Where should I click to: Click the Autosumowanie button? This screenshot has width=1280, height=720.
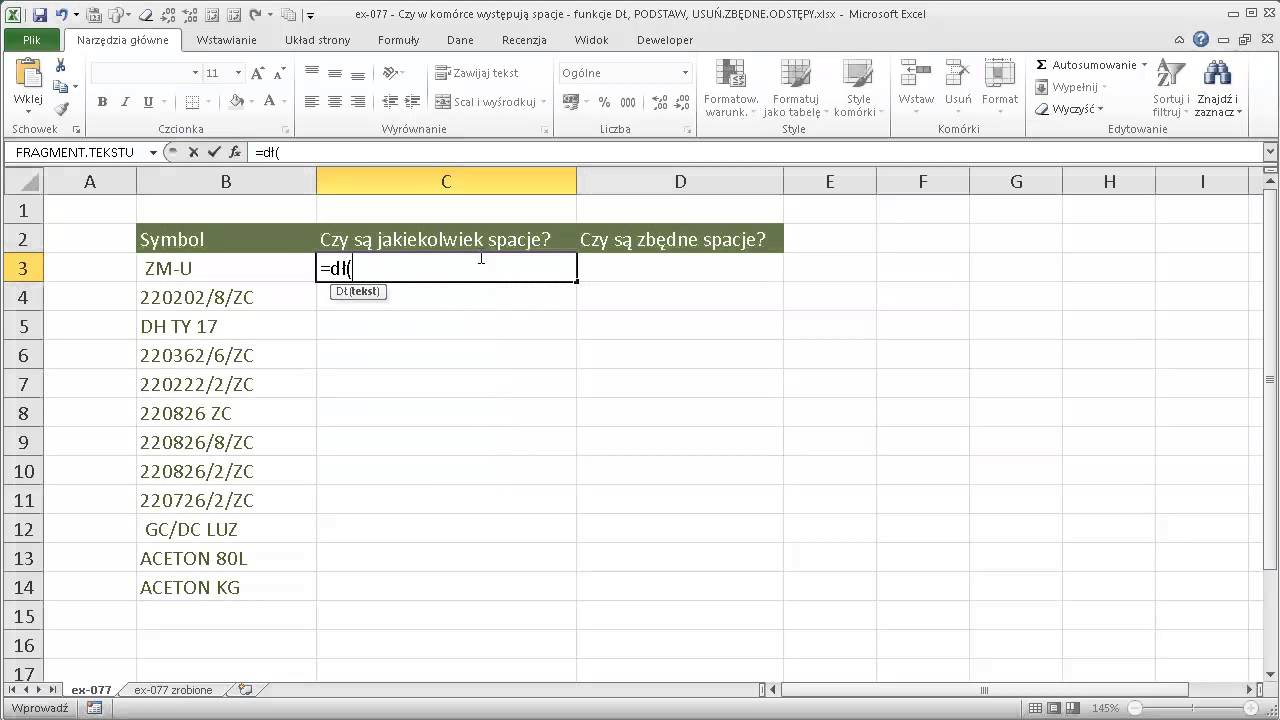(x=1086, y=65)
